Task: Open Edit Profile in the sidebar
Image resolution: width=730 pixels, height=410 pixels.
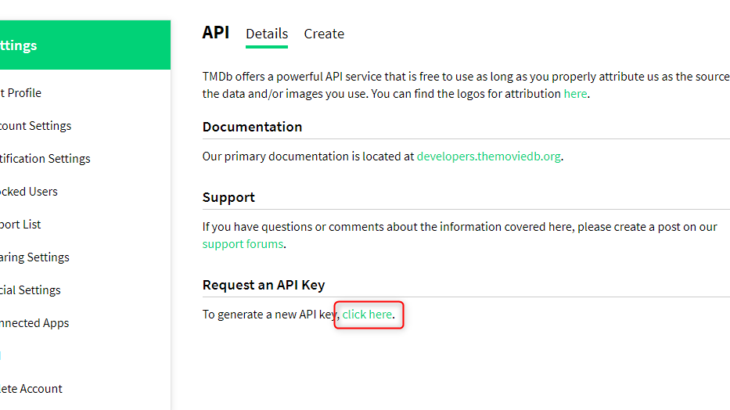Action: 22,93
